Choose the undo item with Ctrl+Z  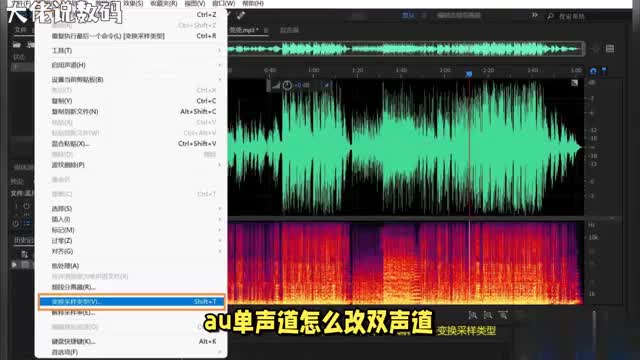[131, 15]
